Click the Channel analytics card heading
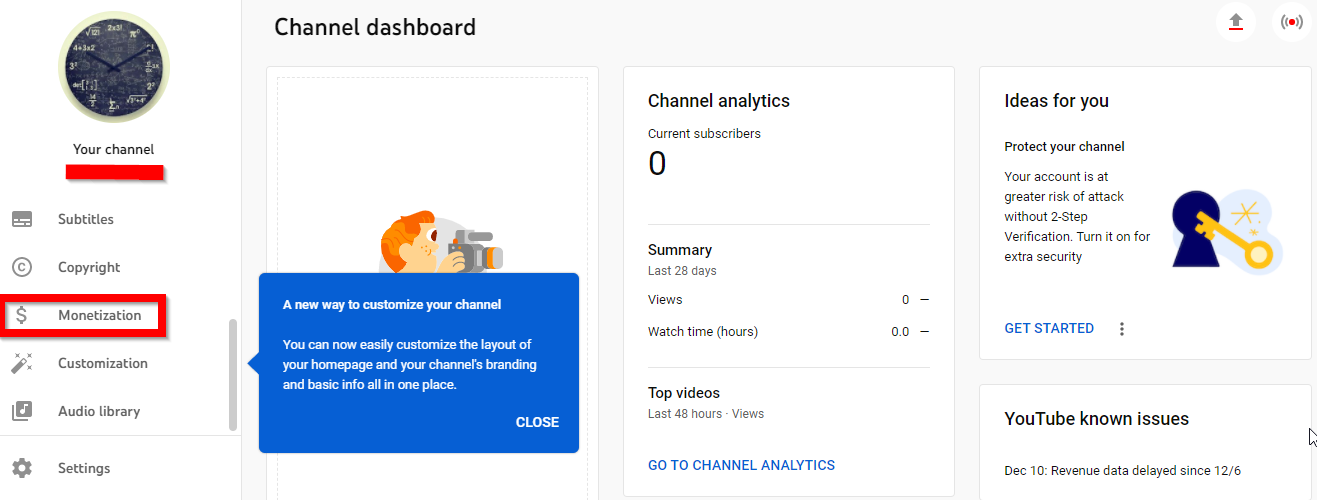This screenshot has height=500, width=1317. pos(719,101)
